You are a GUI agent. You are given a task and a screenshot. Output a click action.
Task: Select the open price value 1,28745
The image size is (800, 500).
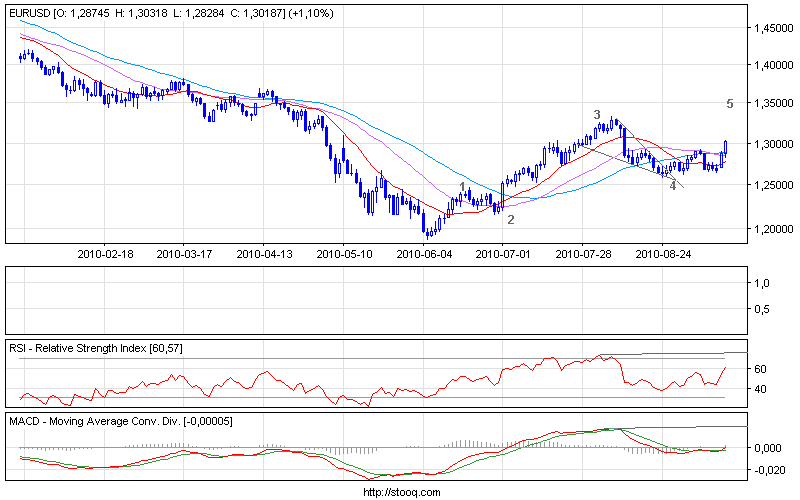pyautogui.click(x=90, y=13)
